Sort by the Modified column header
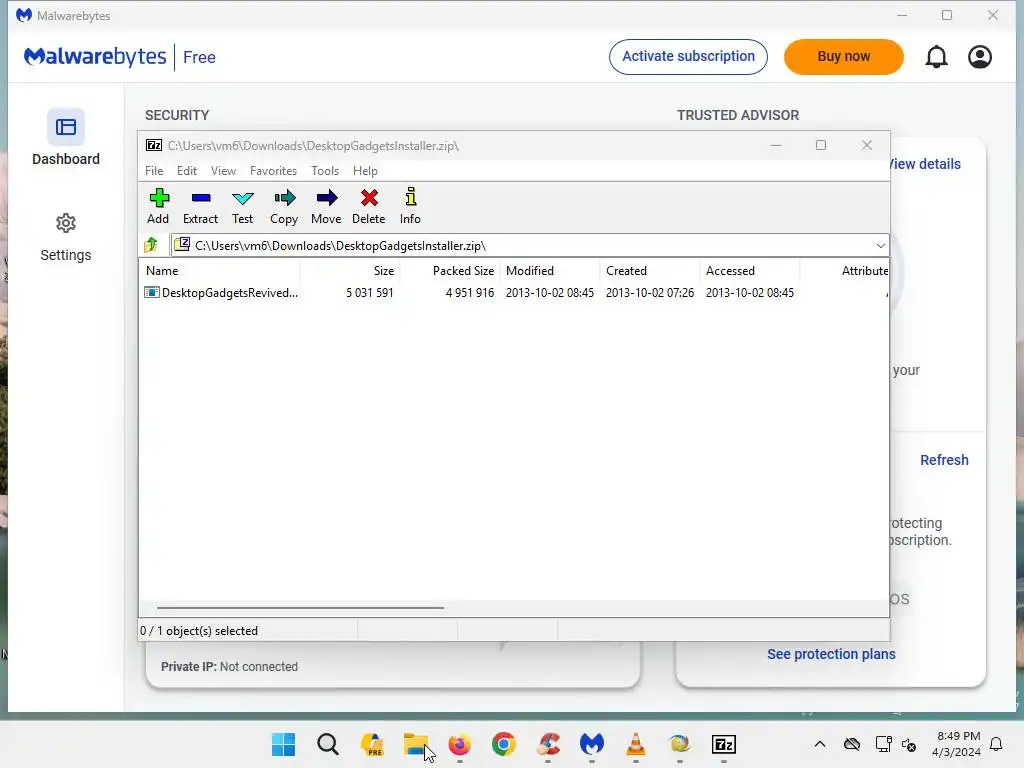This screenshot has height=768, width=1024. [550, 270]
